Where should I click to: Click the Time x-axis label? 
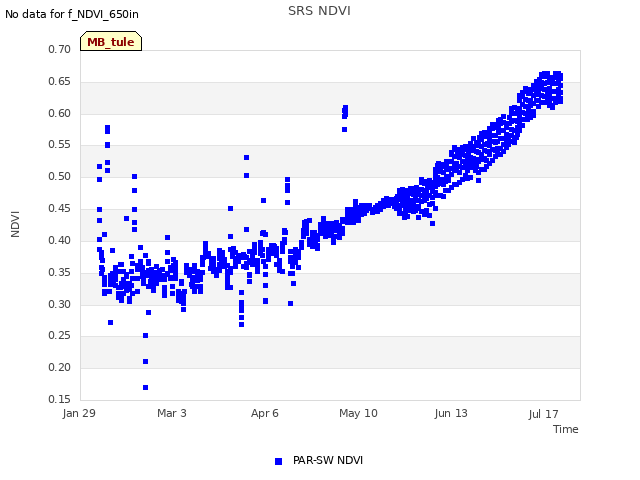(565, 429)
